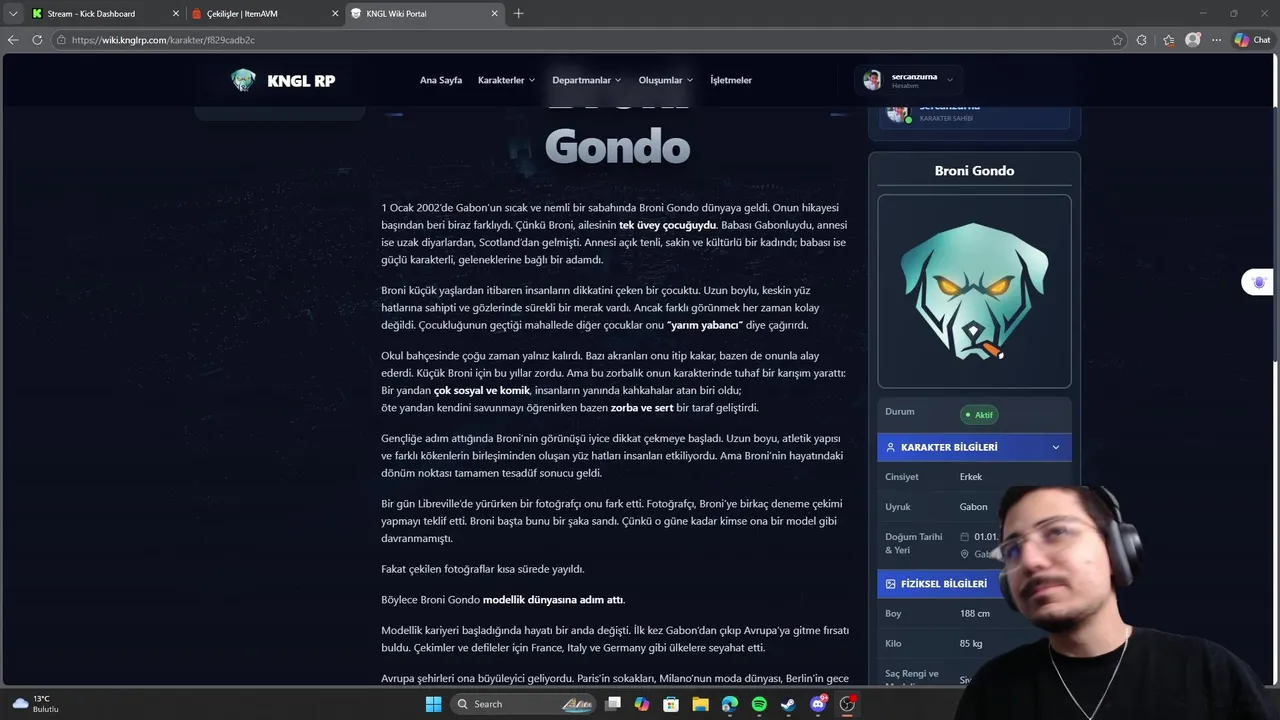Open the Copilot Chat button
The width and height of the screenshot is (1280, 720).
[1253, 40]
